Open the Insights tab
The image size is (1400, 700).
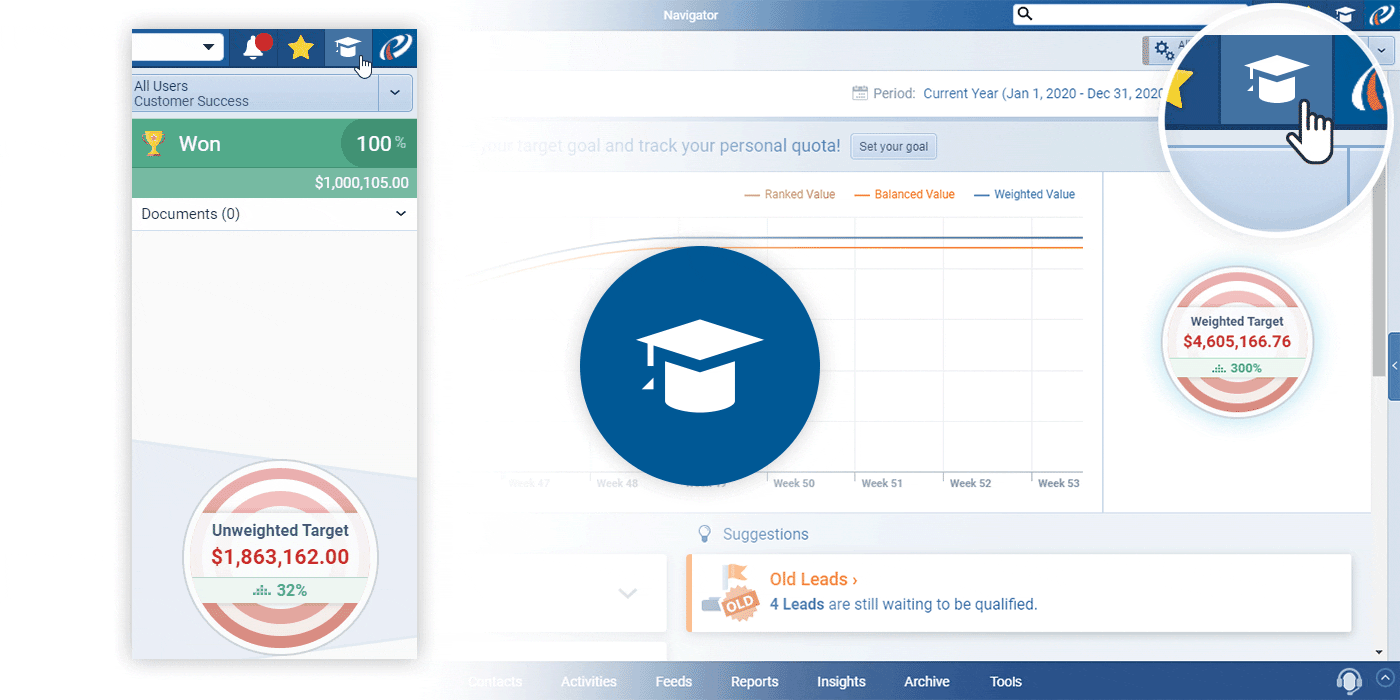pyautogui.click(x=841, y=681)
